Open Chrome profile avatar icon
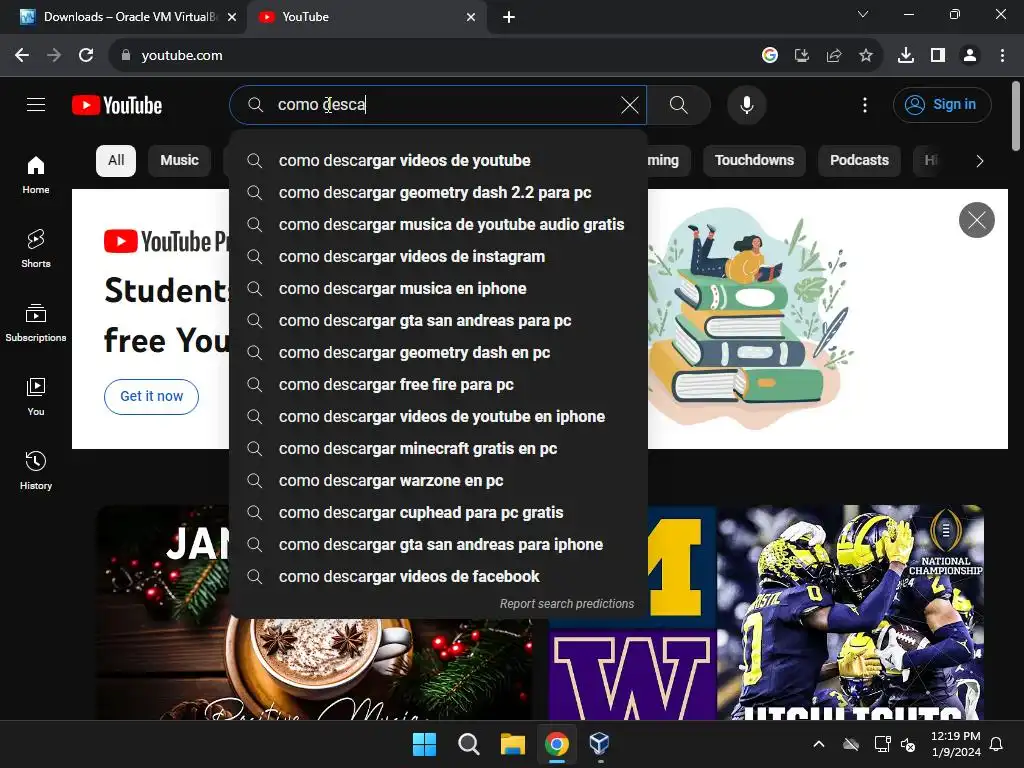This screenshot has width=1024, height=768. 970,56
